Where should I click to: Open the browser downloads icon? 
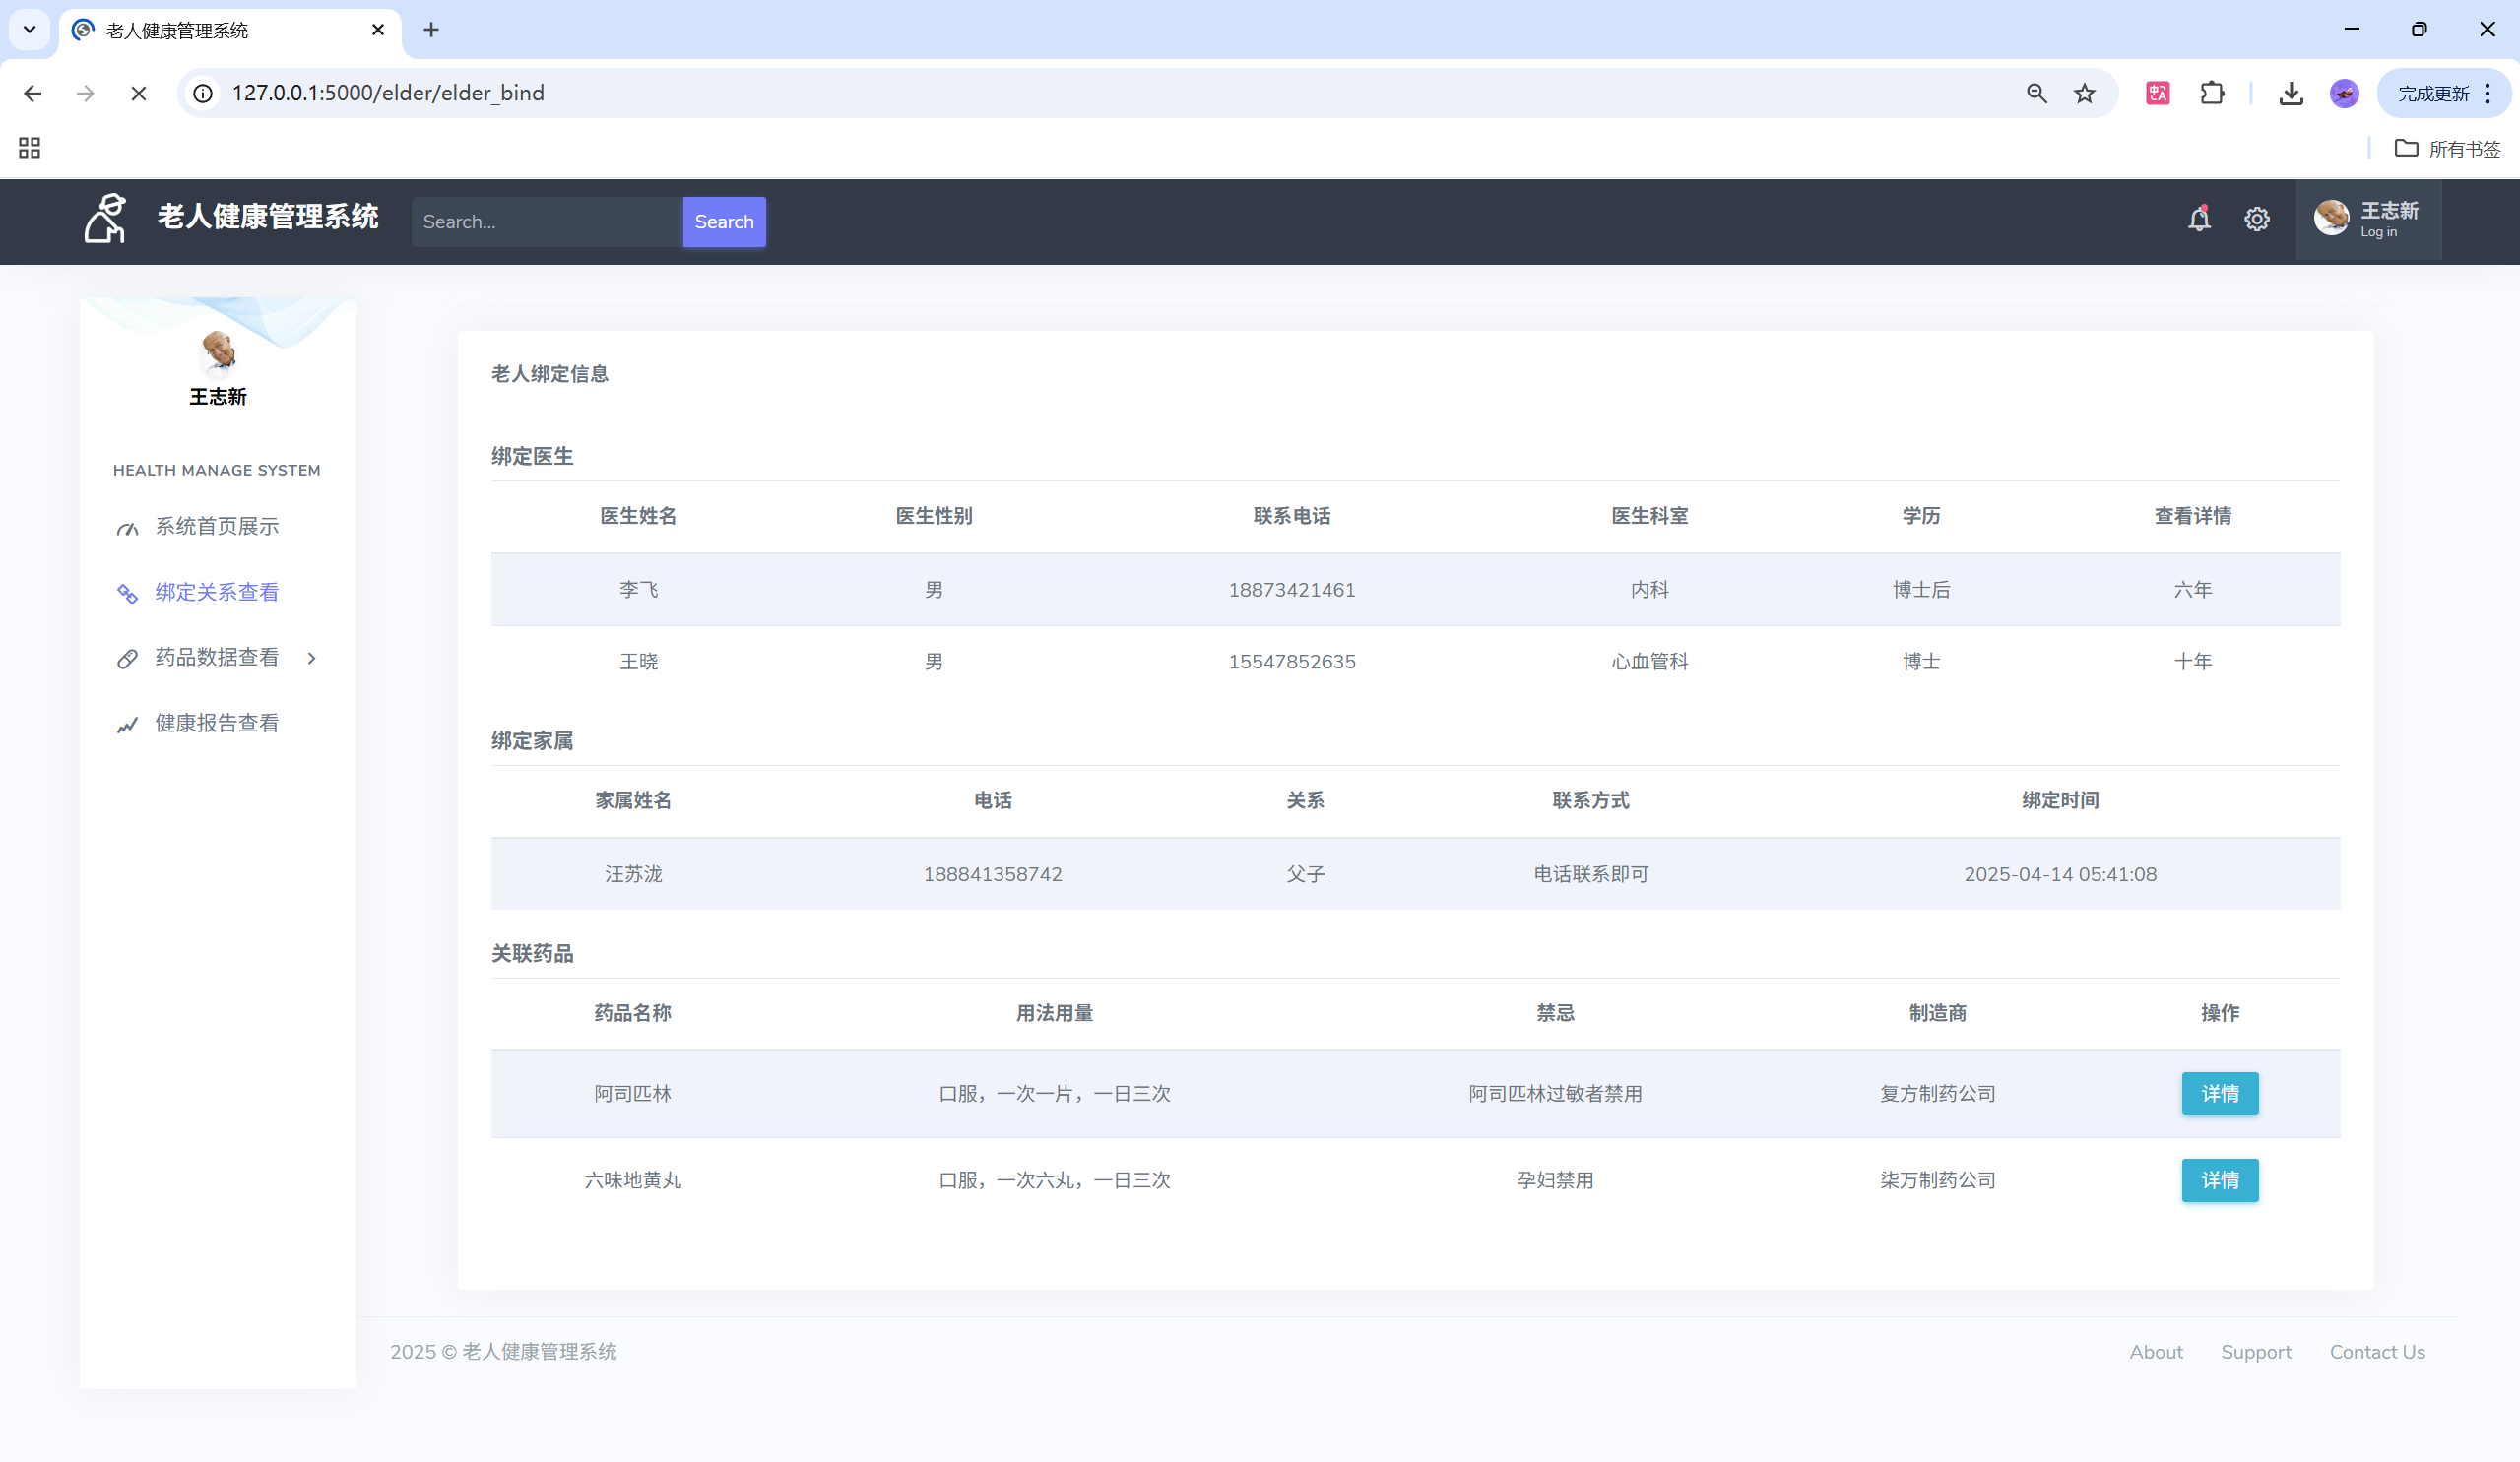point(2290,94)
